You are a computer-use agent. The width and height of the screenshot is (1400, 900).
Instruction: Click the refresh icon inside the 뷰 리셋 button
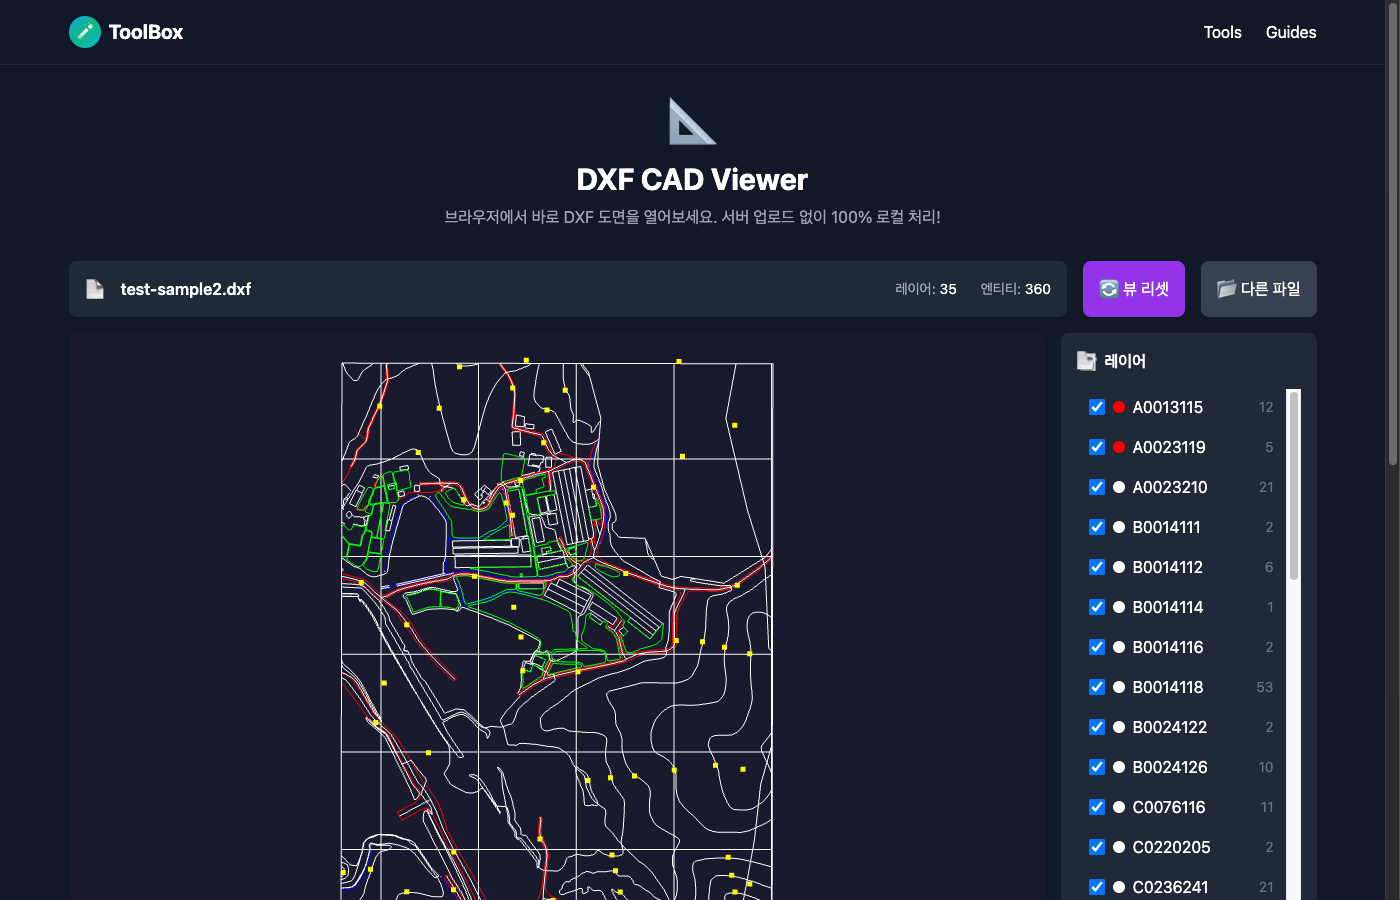click(1108, 288)
